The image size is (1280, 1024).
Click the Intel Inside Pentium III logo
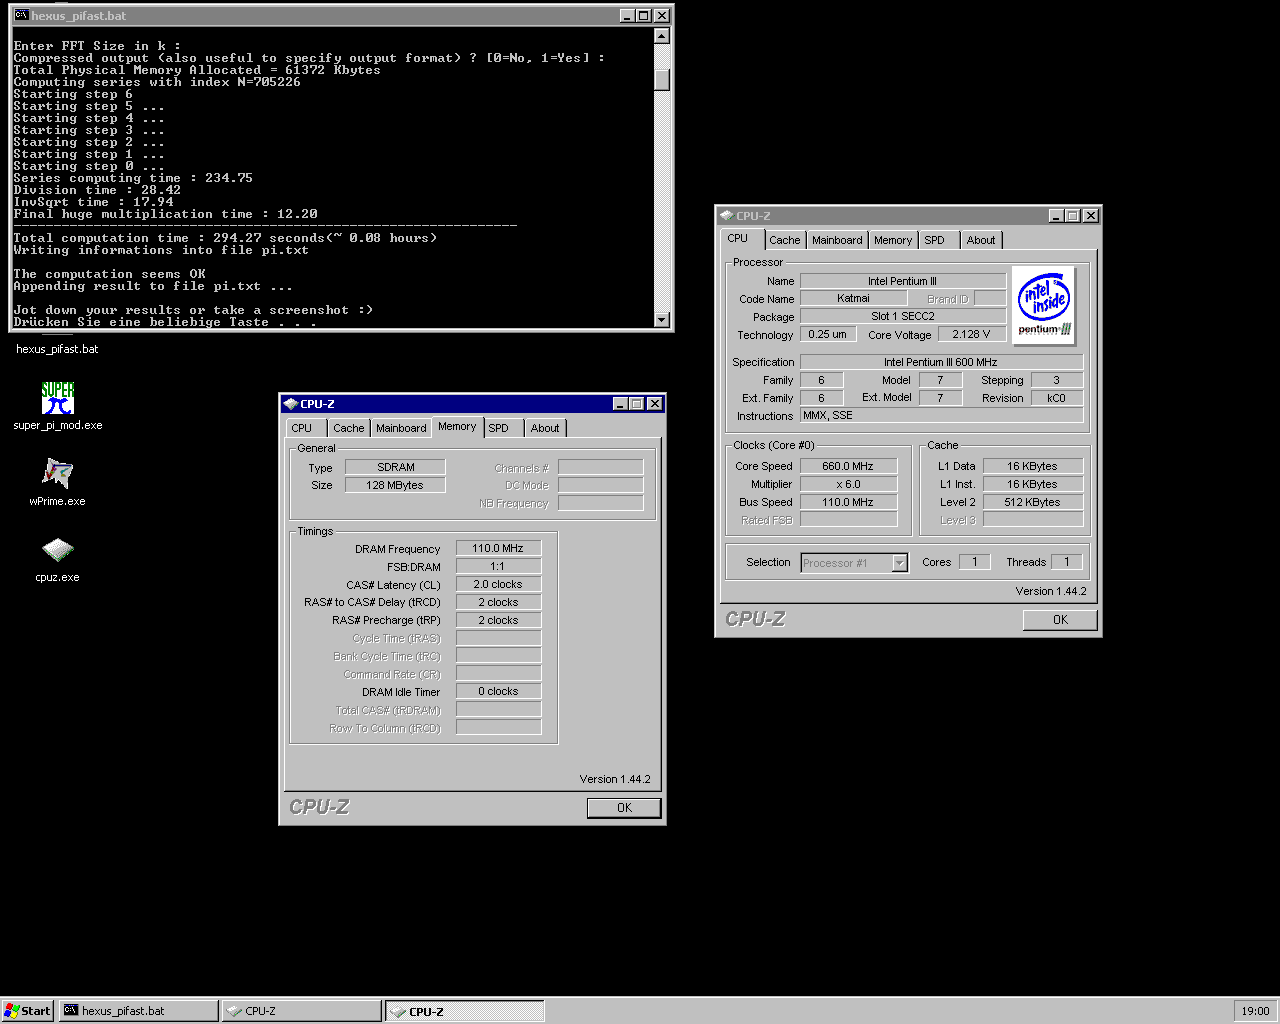pos(1044,305)
